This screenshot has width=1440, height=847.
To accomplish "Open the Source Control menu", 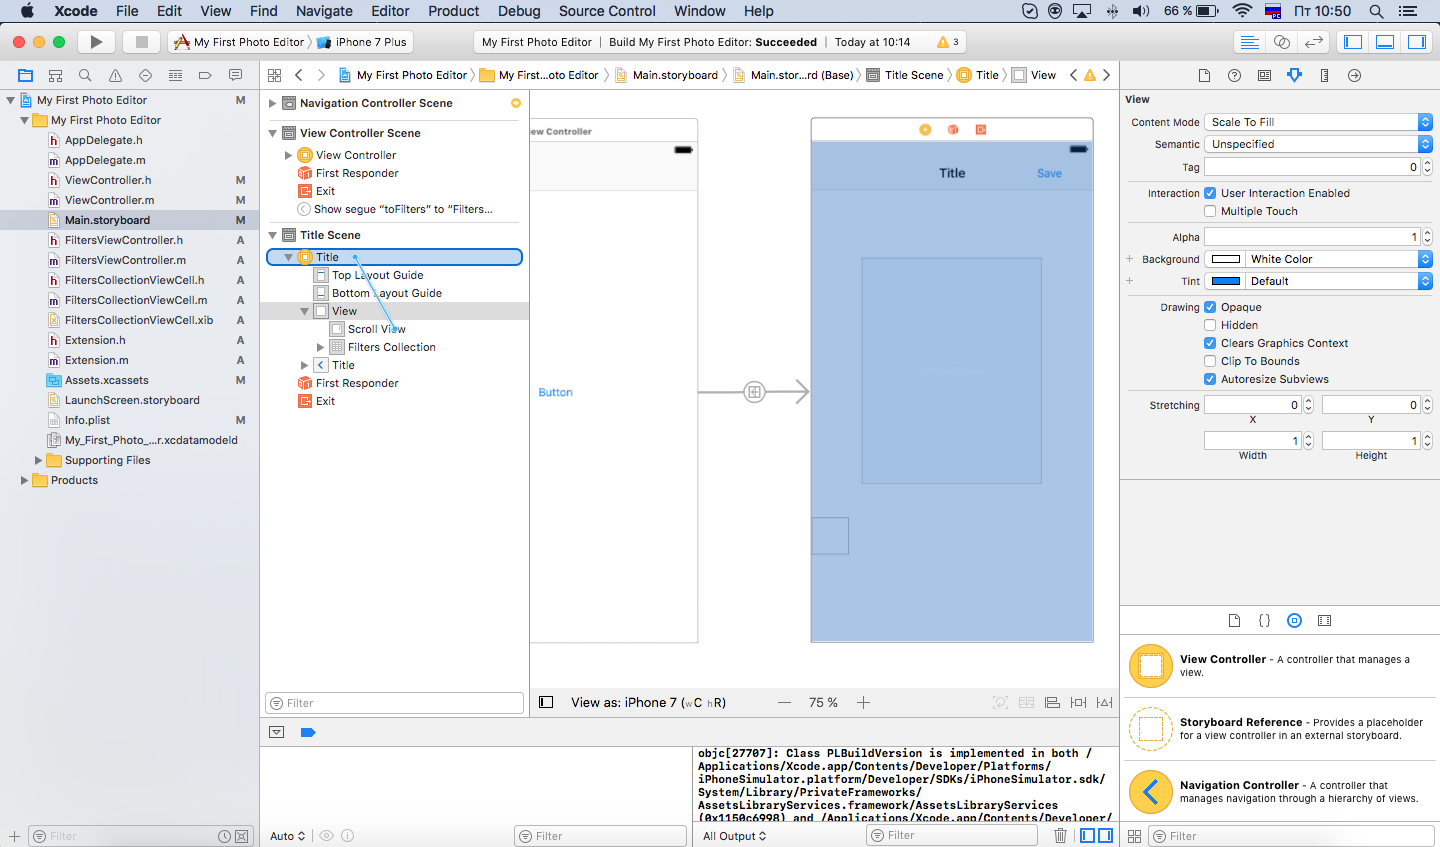I will pyautogui.click(x=607, y=11).
